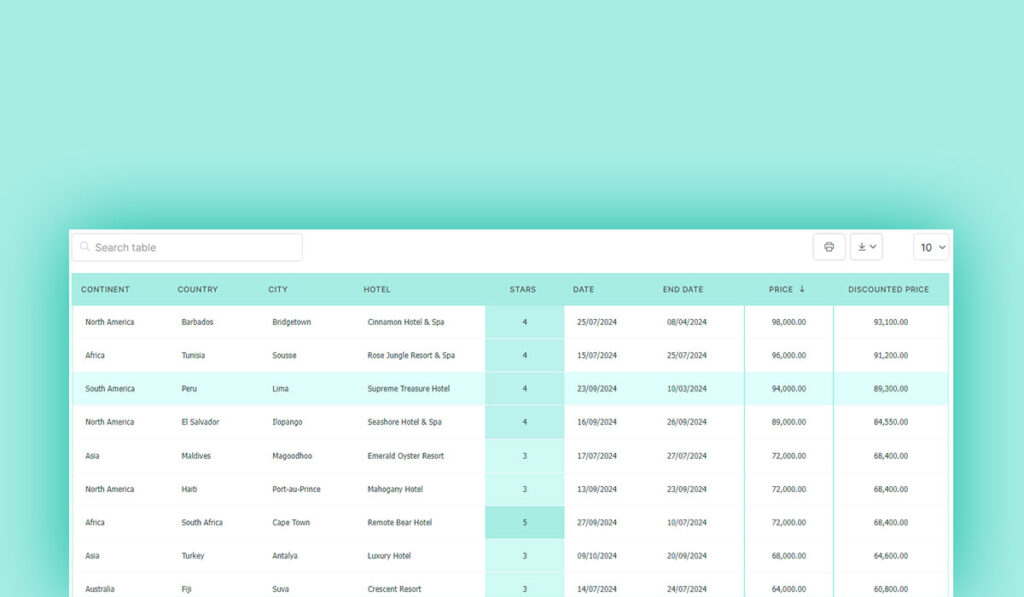Click the Port-au-Prince city cell
This screenshot has width=1024, height=597.
pos(296,489)
